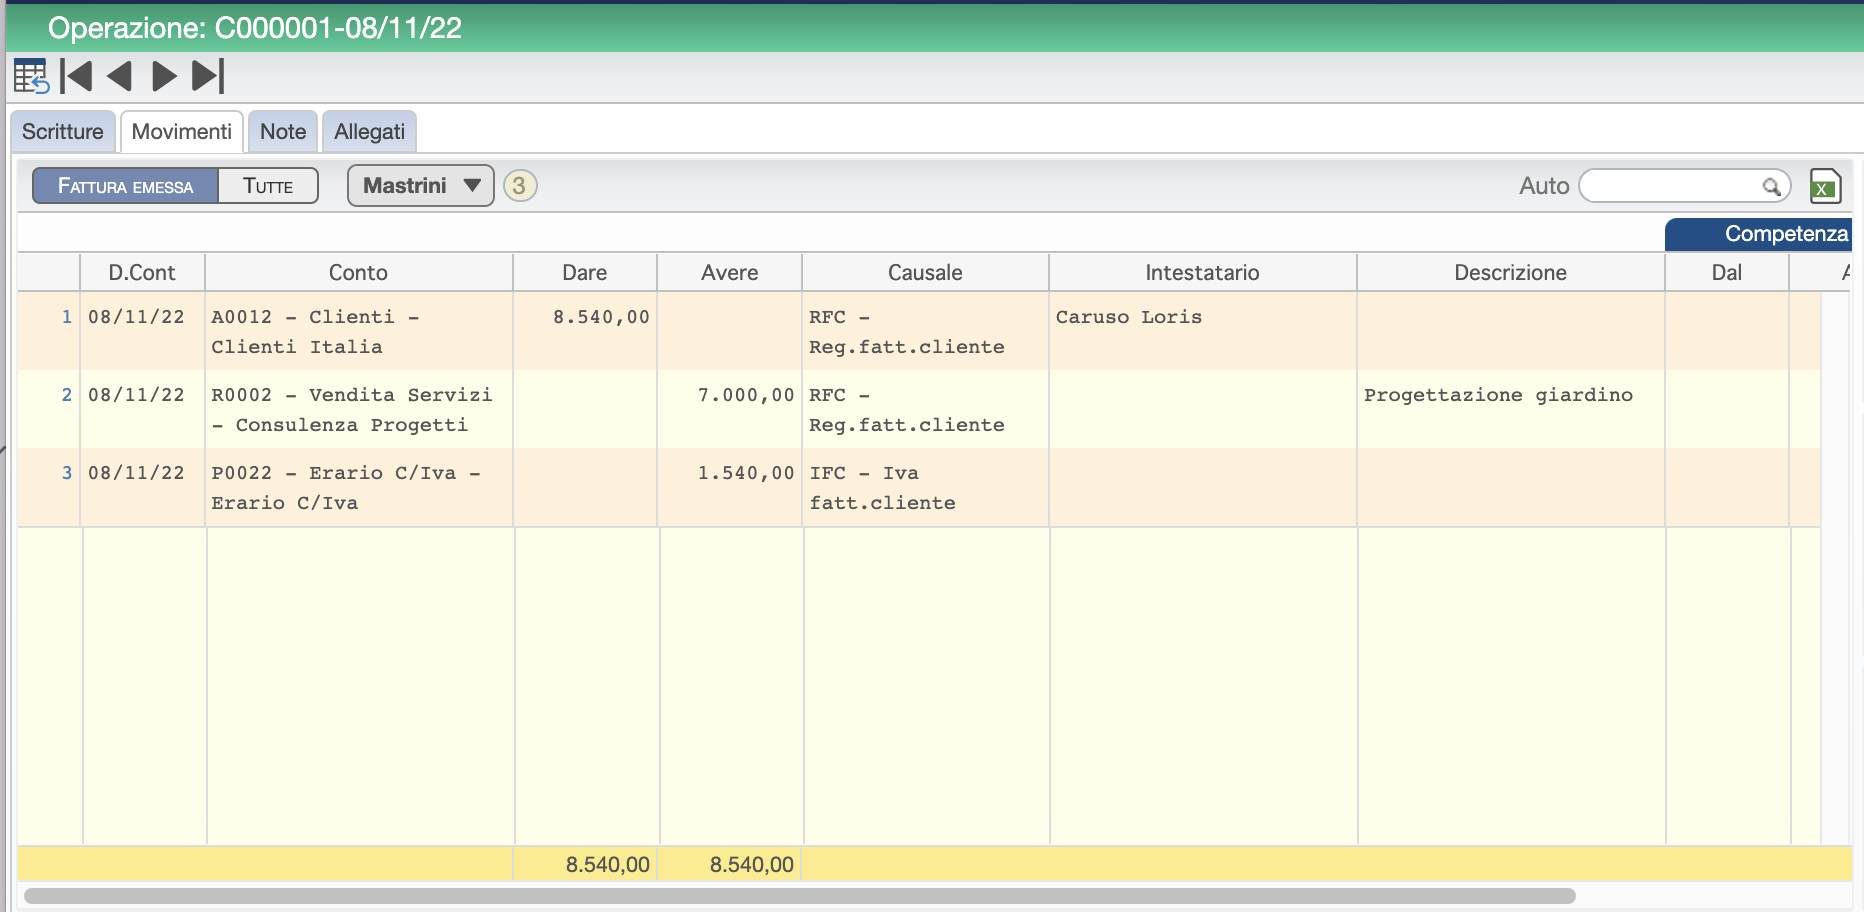Image resolution: width=1864 pixels, height=912 pixels.
Task: Click the Dare column header
Action: coord(585,272)
